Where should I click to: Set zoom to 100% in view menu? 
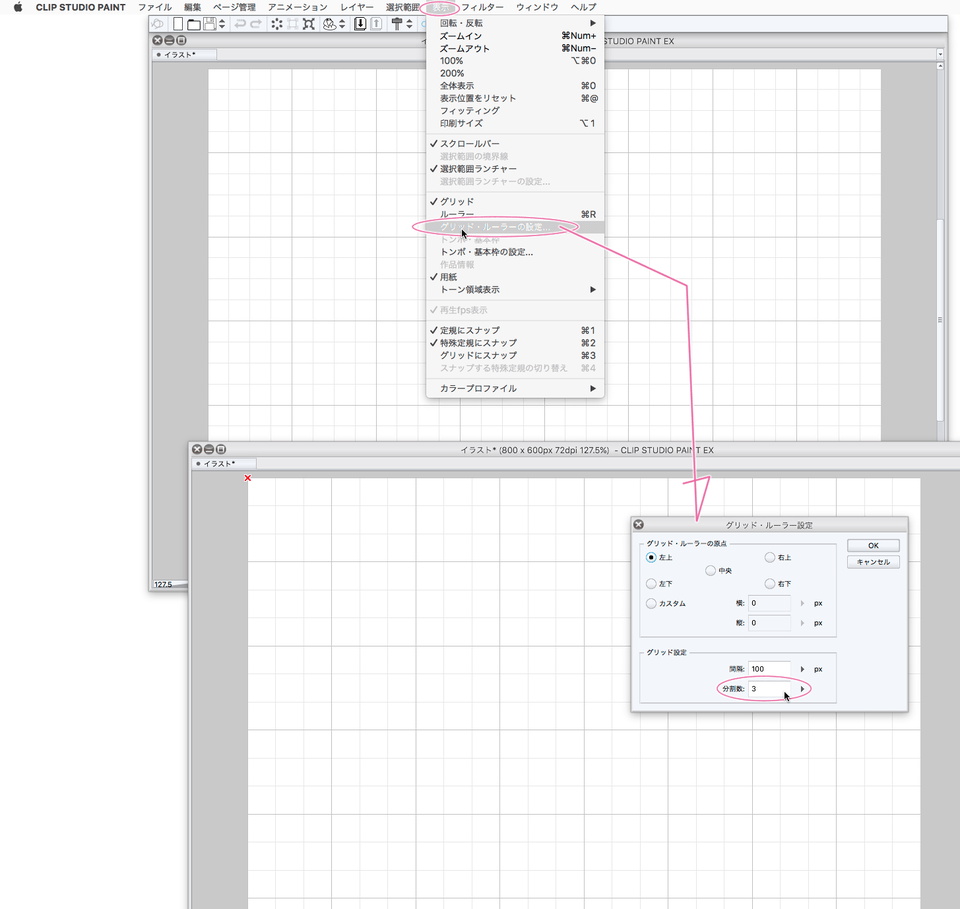[x=515, y=61]
